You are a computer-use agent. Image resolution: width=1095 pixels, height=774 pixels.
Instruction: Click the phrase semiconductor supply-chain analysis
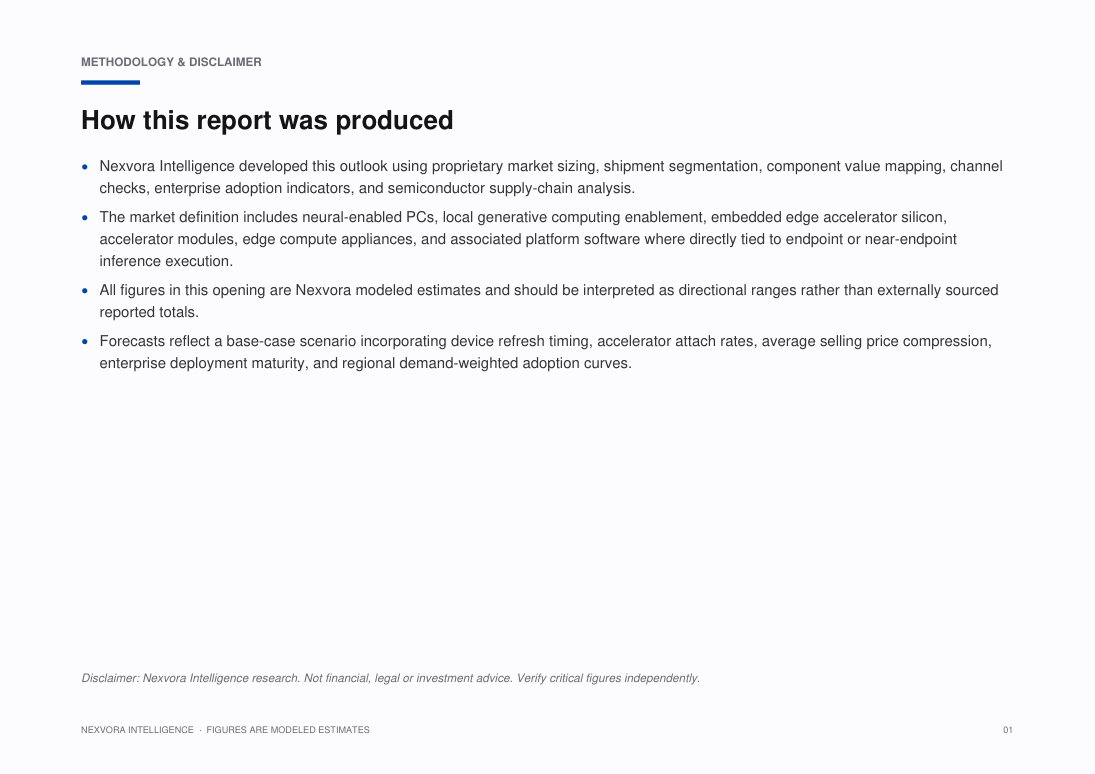tap(510, 188)
